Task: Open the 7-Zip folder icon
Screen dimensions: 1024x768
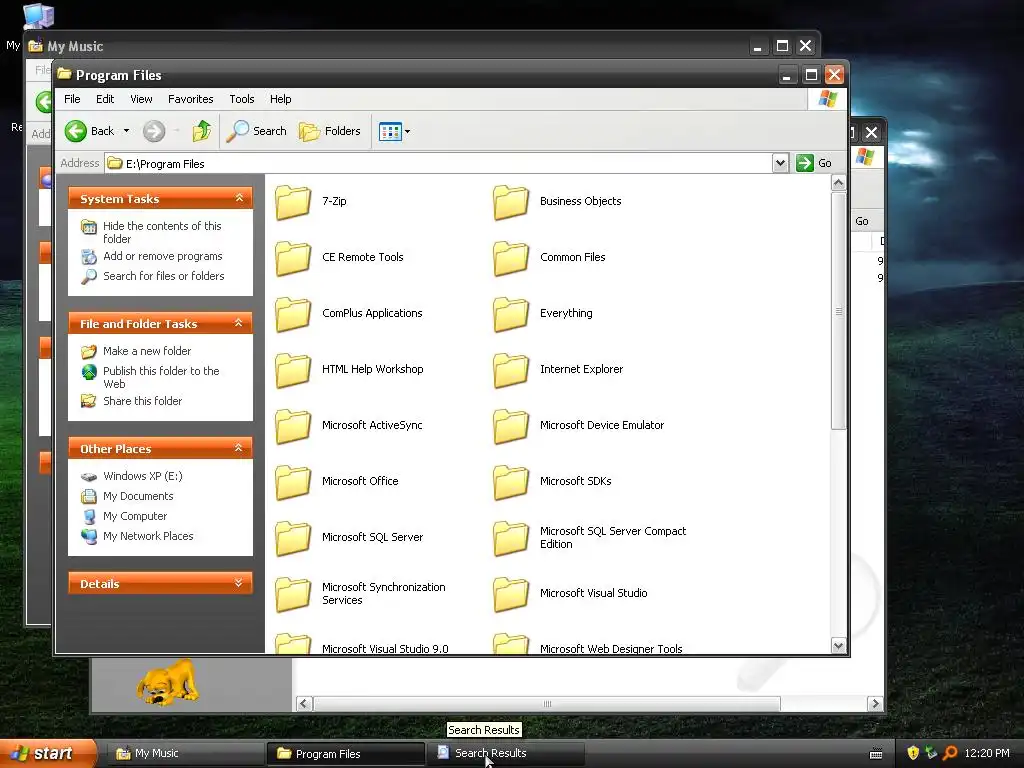Action: (x=293, y=201)
